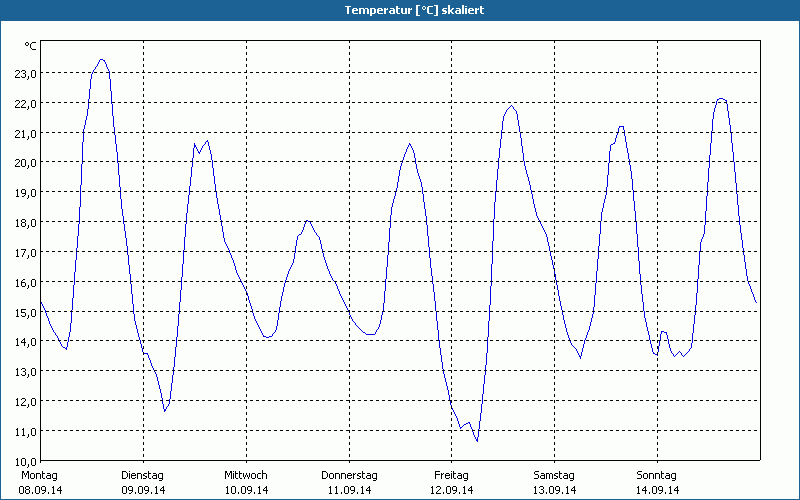Select the 20,0 y-axis label
The height and width of the screenshot is (500, 800).
(25, 163)
